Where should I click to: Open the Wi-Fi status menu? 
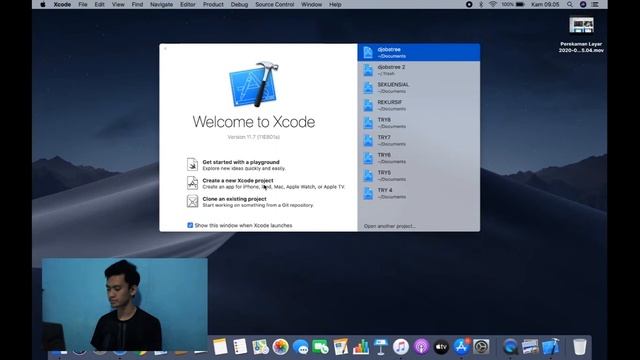pyautogui.click(x=493, y=4)
